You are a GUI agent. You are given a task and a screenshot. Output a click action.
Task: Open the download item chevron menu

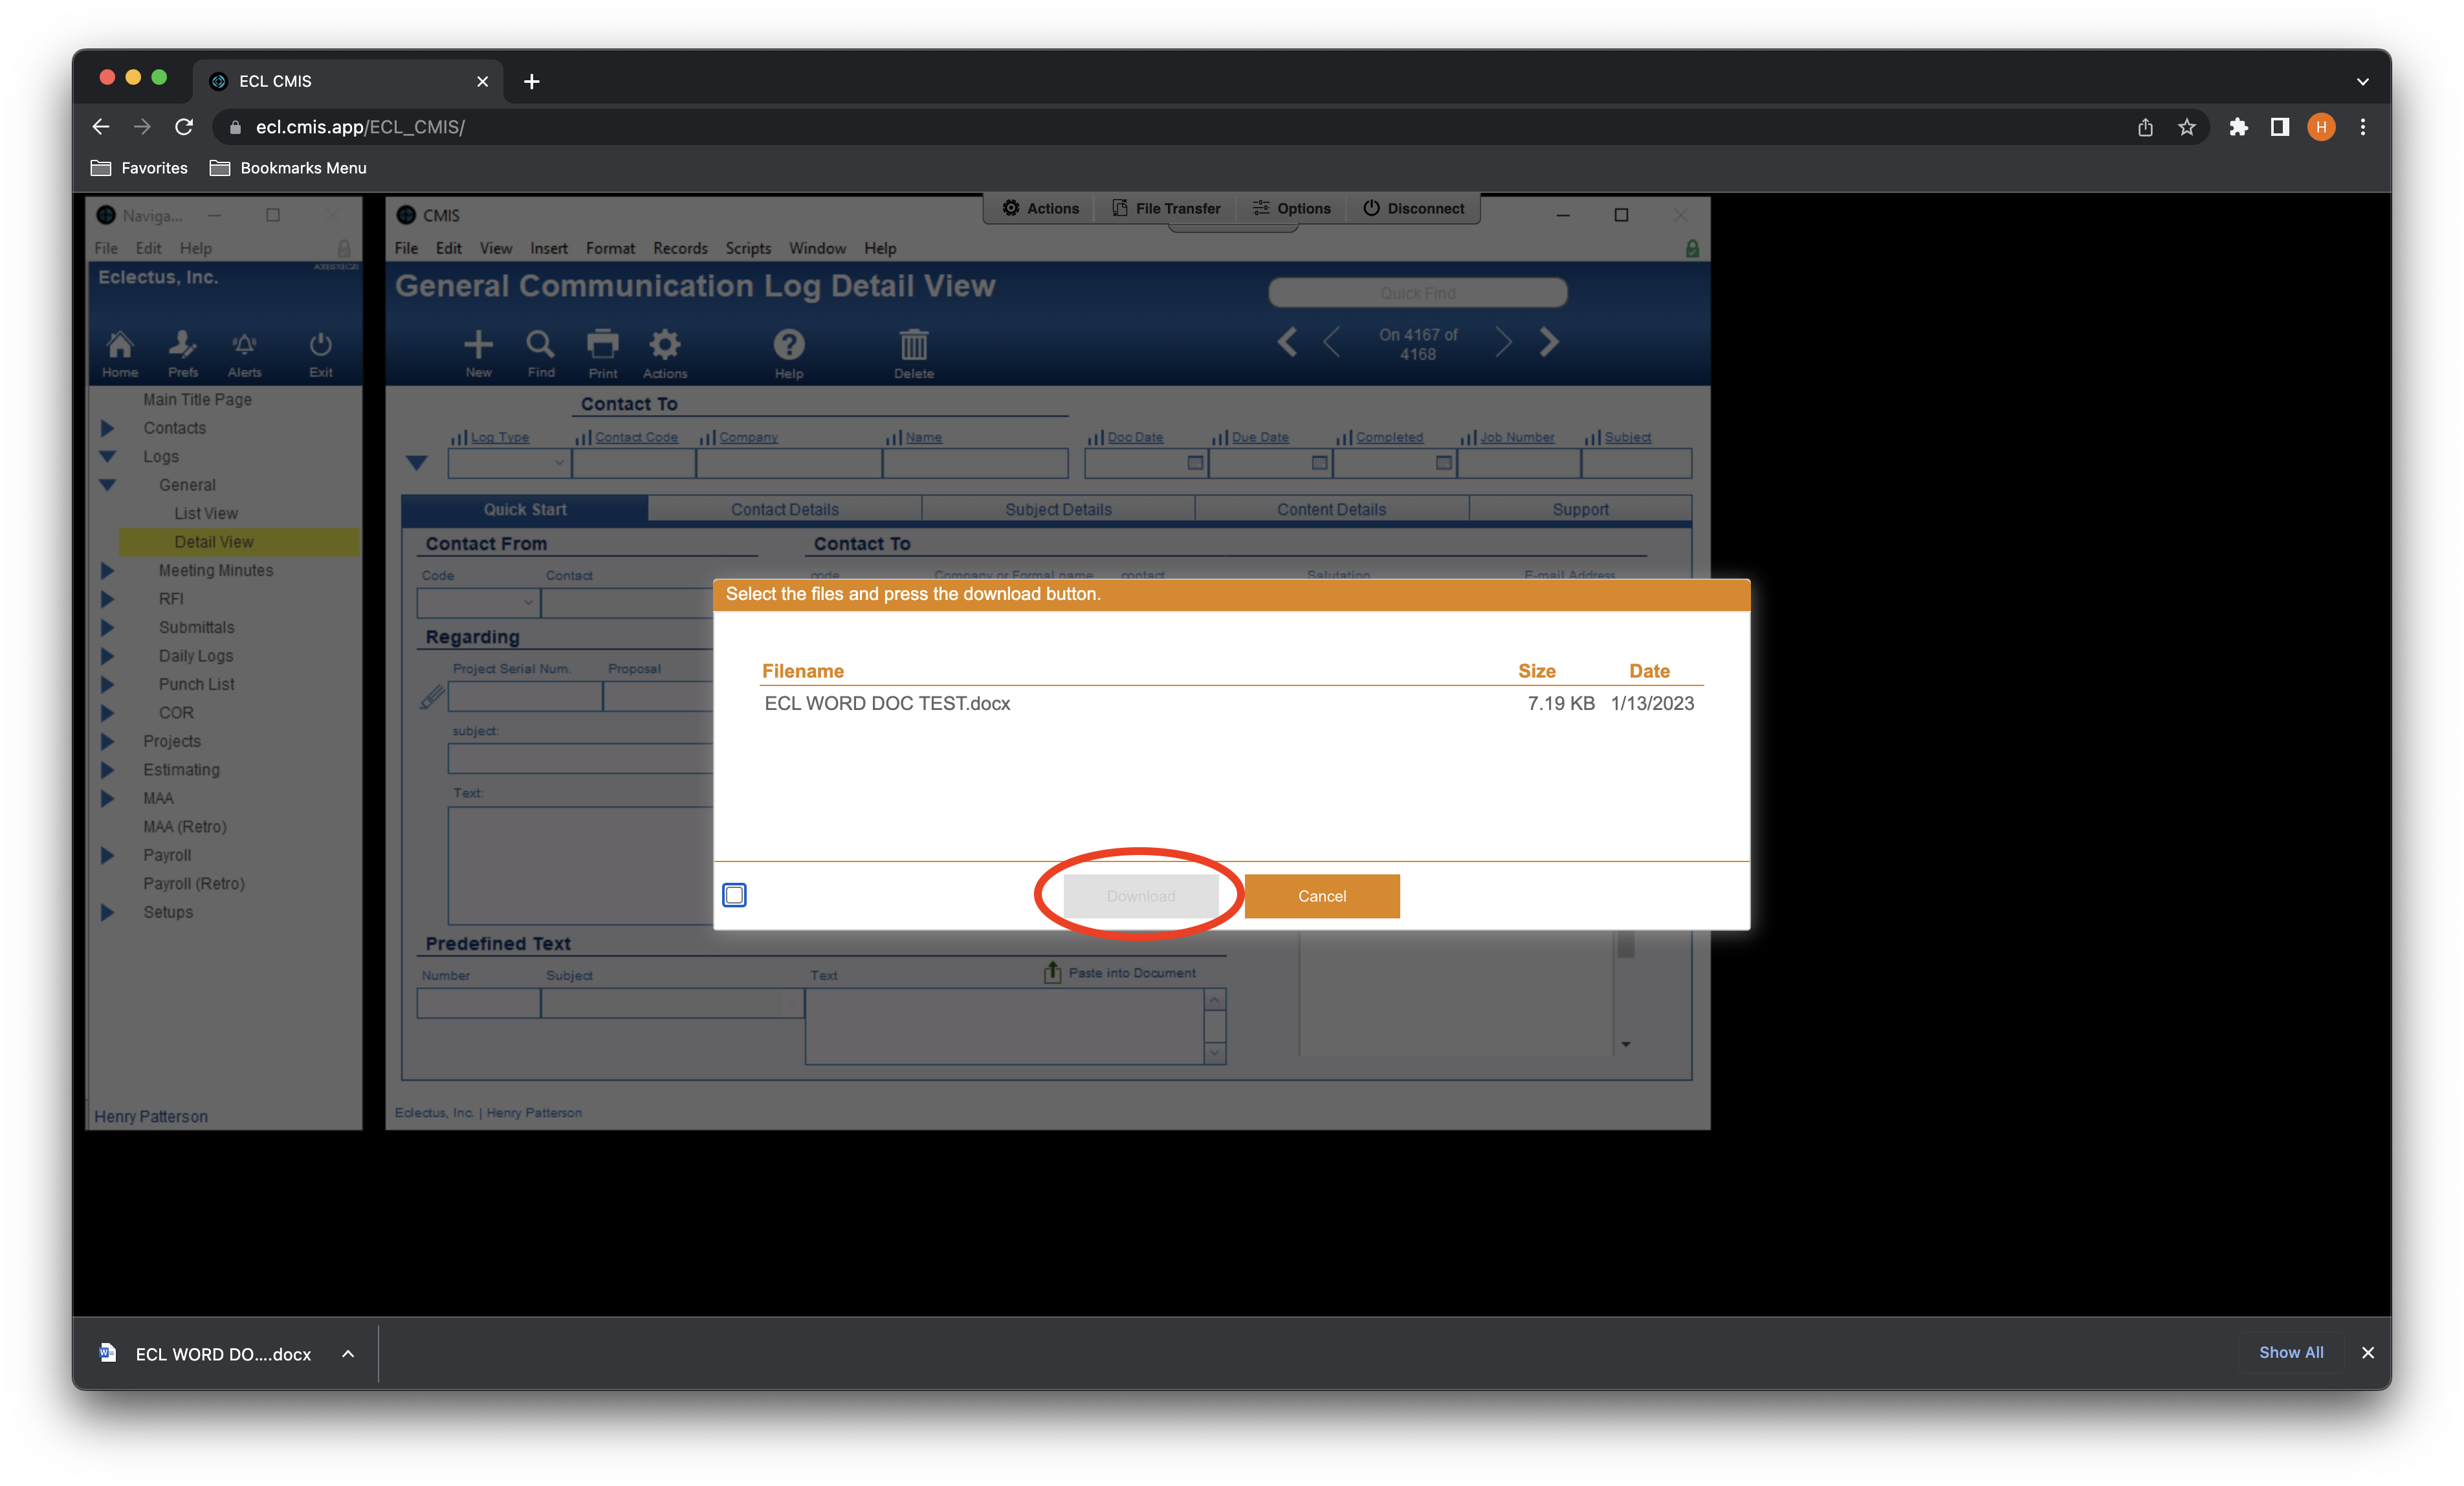click(x=348, y=1354)
